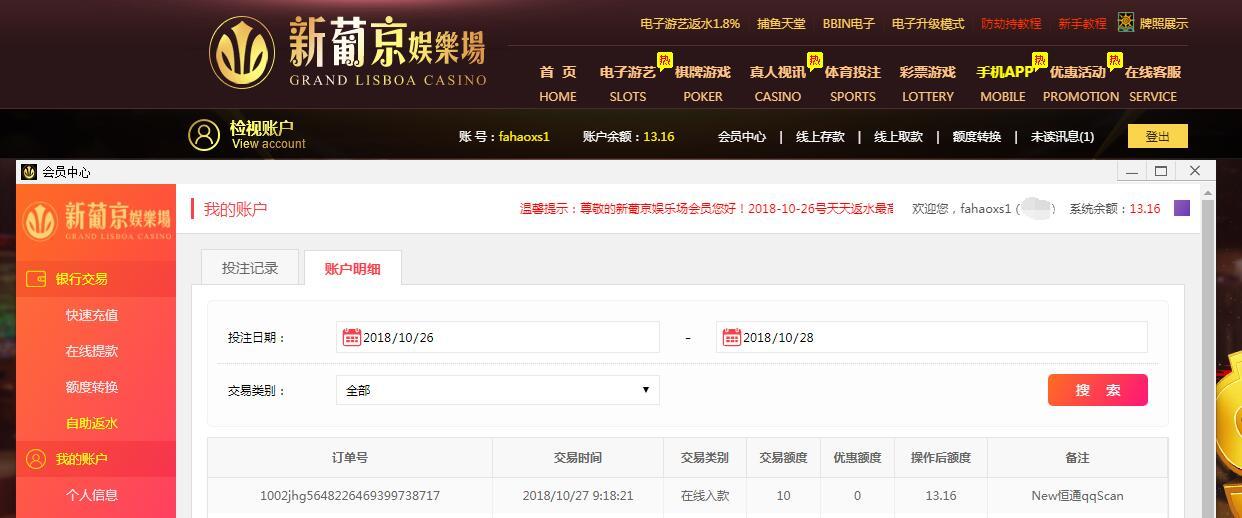Select the 账户明细 tab
Viewport: 1242px width, 518px height.
[x=353, y=268]
